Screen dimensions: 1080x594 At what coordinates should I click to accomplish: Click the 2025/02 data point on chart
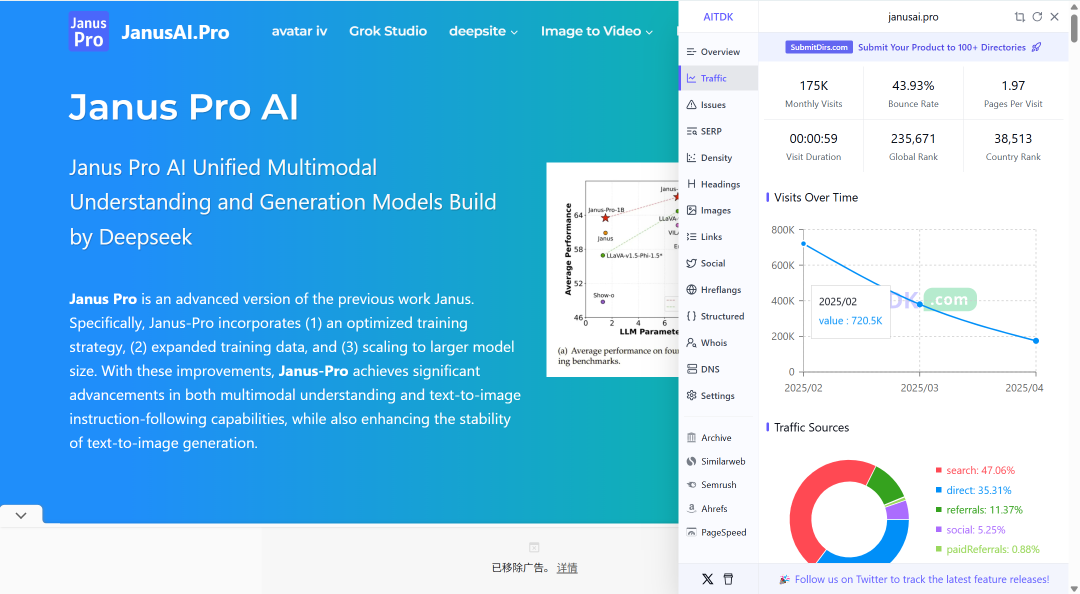point(804,244)
